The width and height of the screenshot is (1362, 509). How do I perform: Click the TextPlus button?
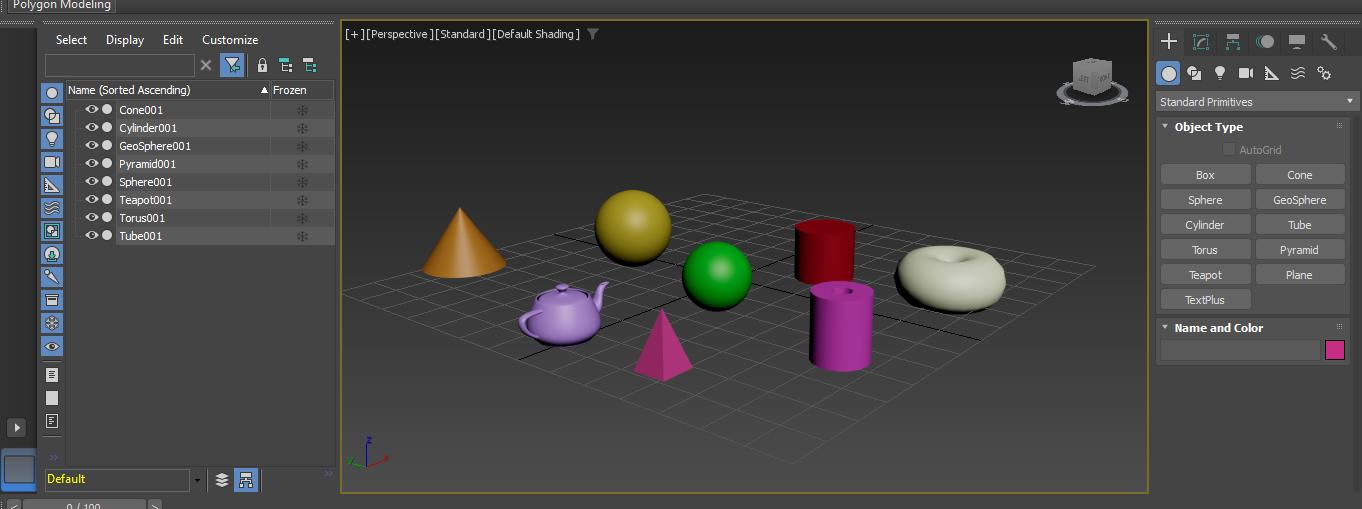pos(1205,300)
